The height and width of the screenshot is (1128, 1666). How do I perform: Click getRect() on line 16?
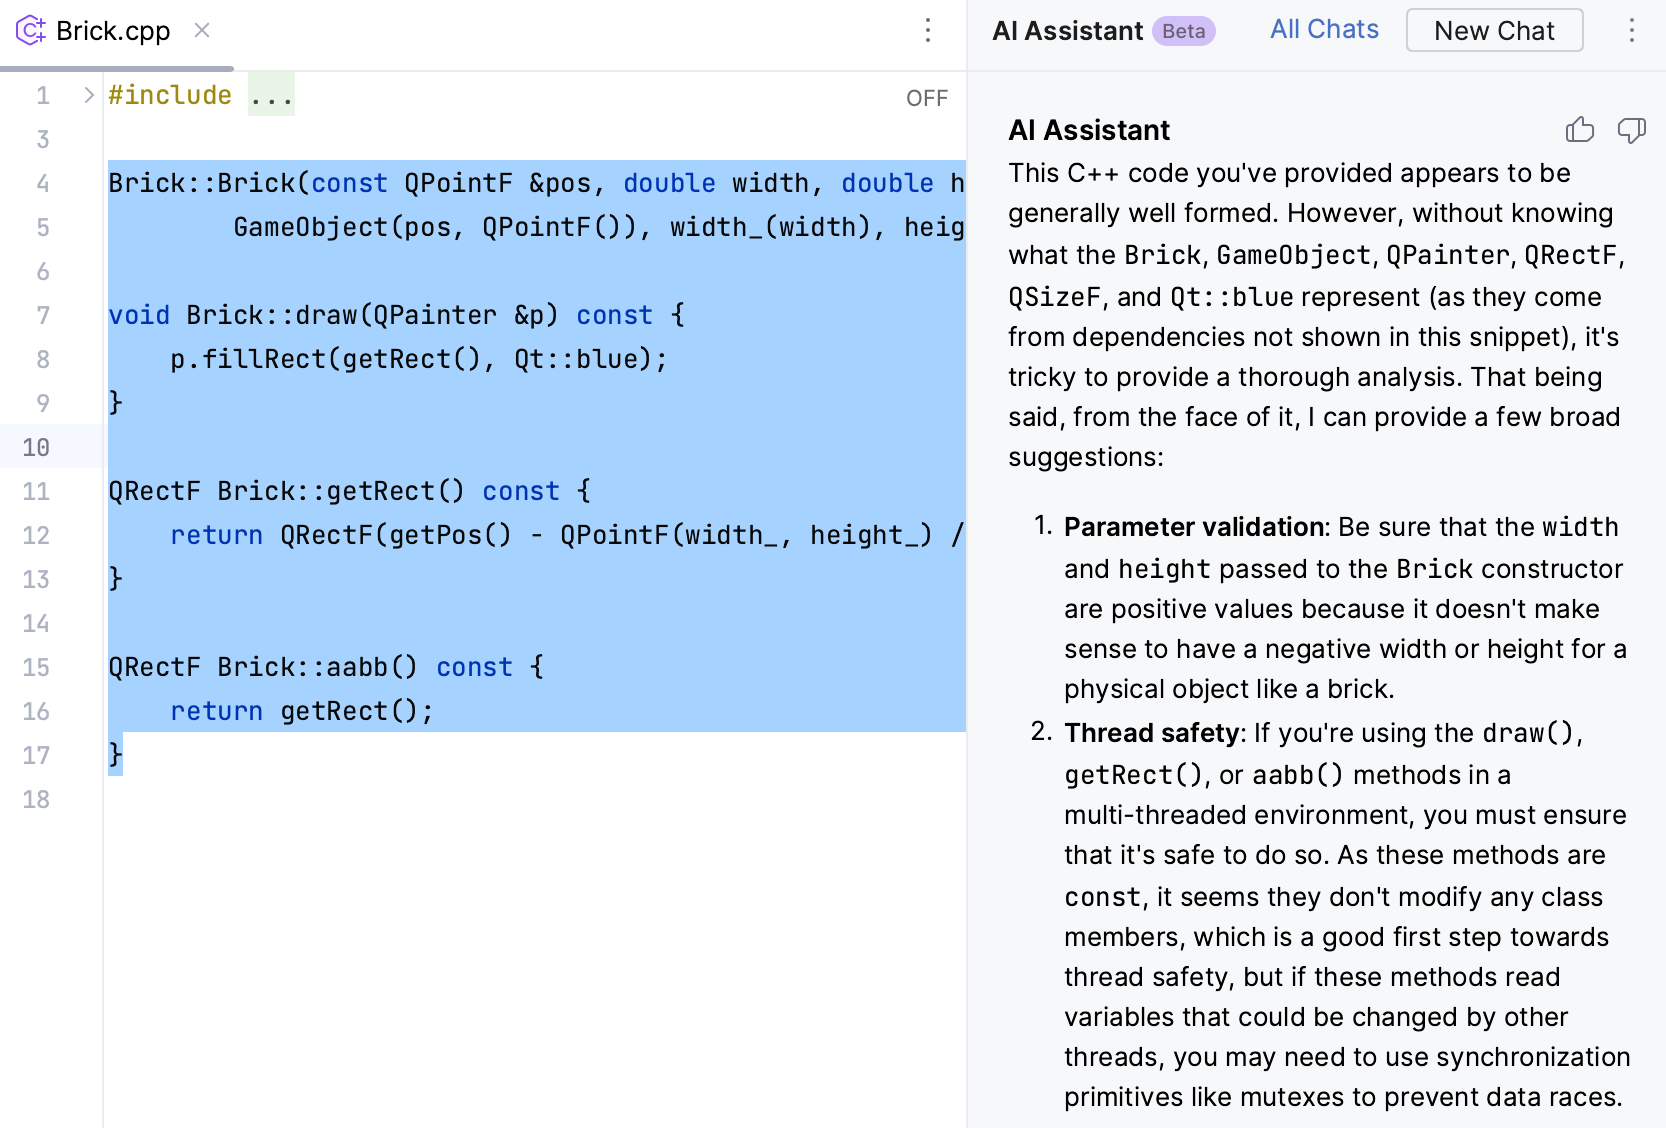[355, 710]
